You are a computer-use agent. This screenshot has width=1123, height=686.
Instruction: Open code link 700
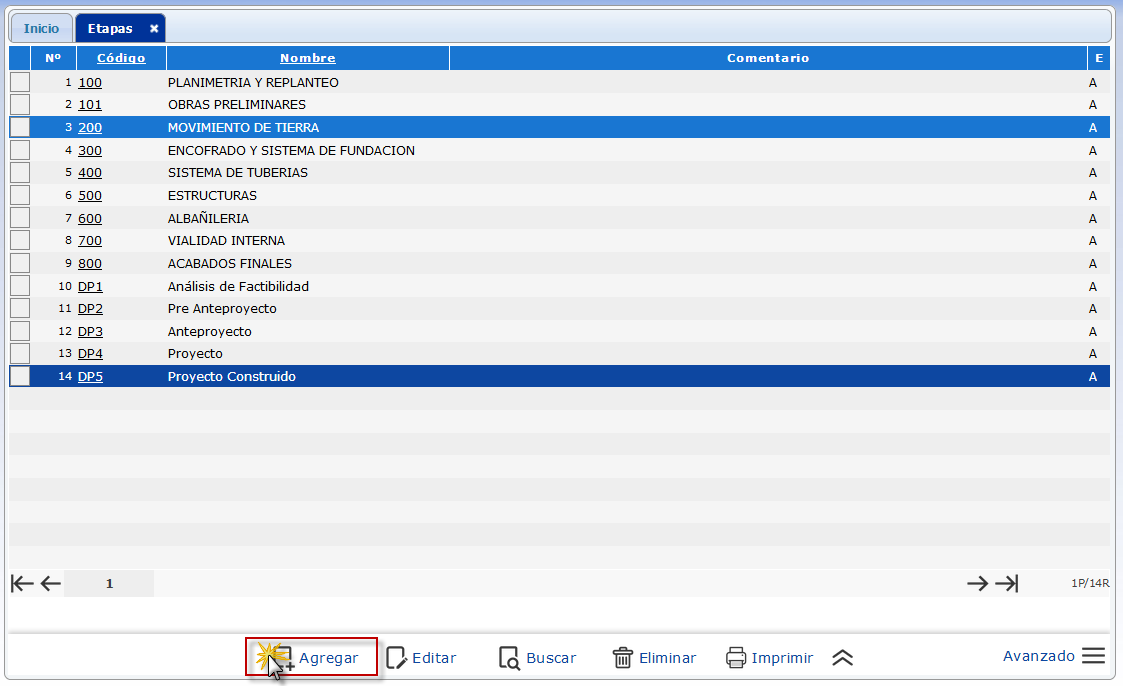tap(90, 241)
